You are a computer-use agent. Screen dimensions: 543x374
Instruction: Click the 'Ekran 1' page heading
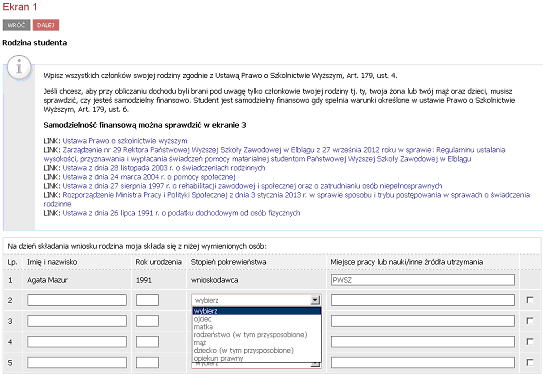[20, 7]
